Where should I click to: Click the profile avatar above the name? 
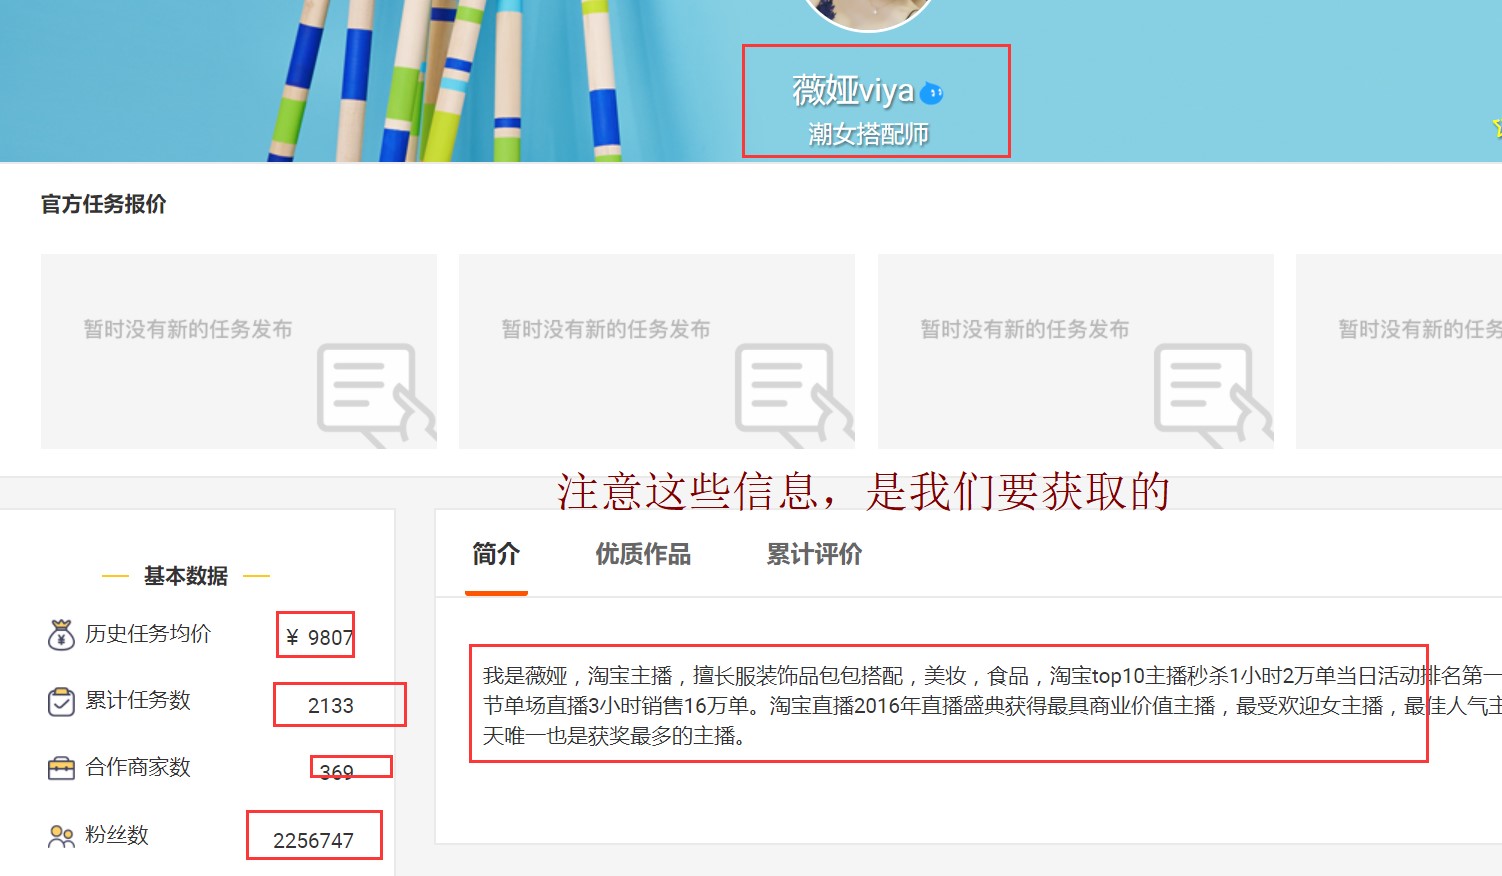pyautogui.click(x=868, y=14)
